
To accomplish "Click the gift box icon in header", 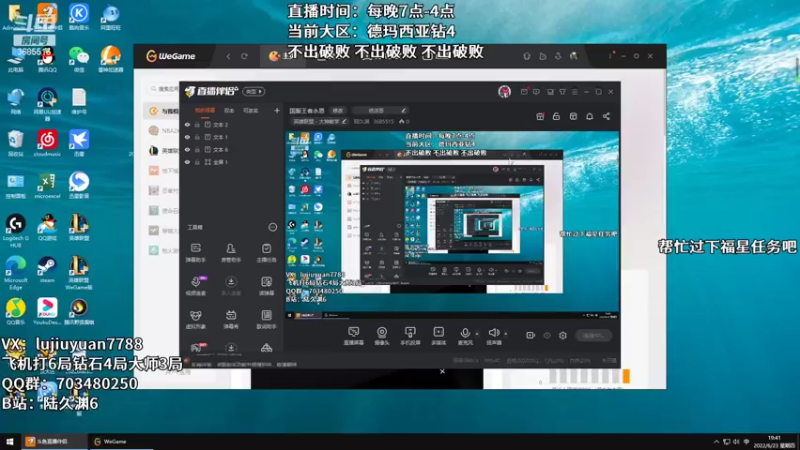I will (540, 116).
